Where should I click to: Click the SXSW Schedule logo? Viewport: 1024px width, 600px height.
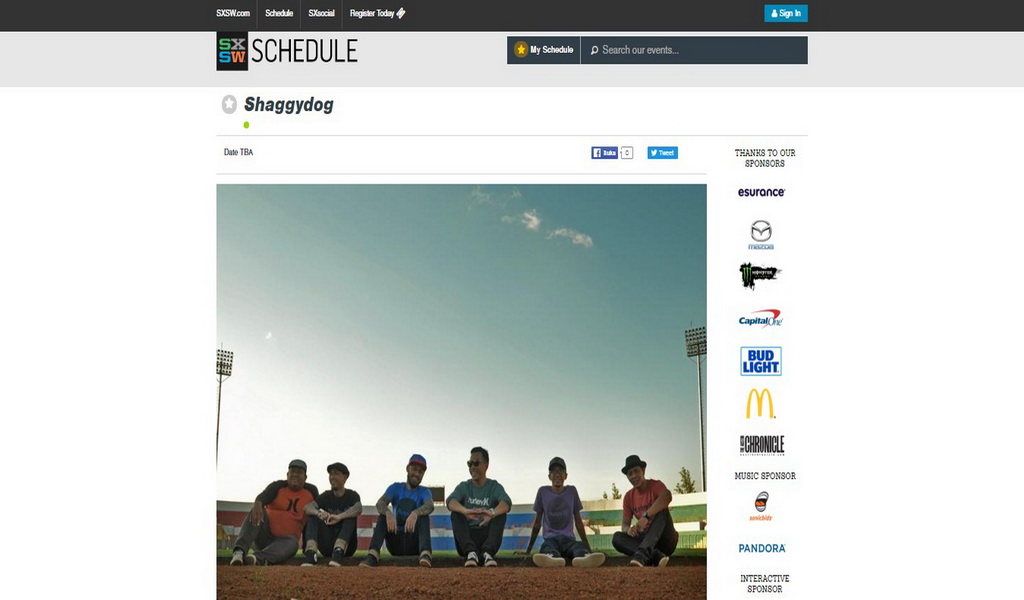pos(287,51)
